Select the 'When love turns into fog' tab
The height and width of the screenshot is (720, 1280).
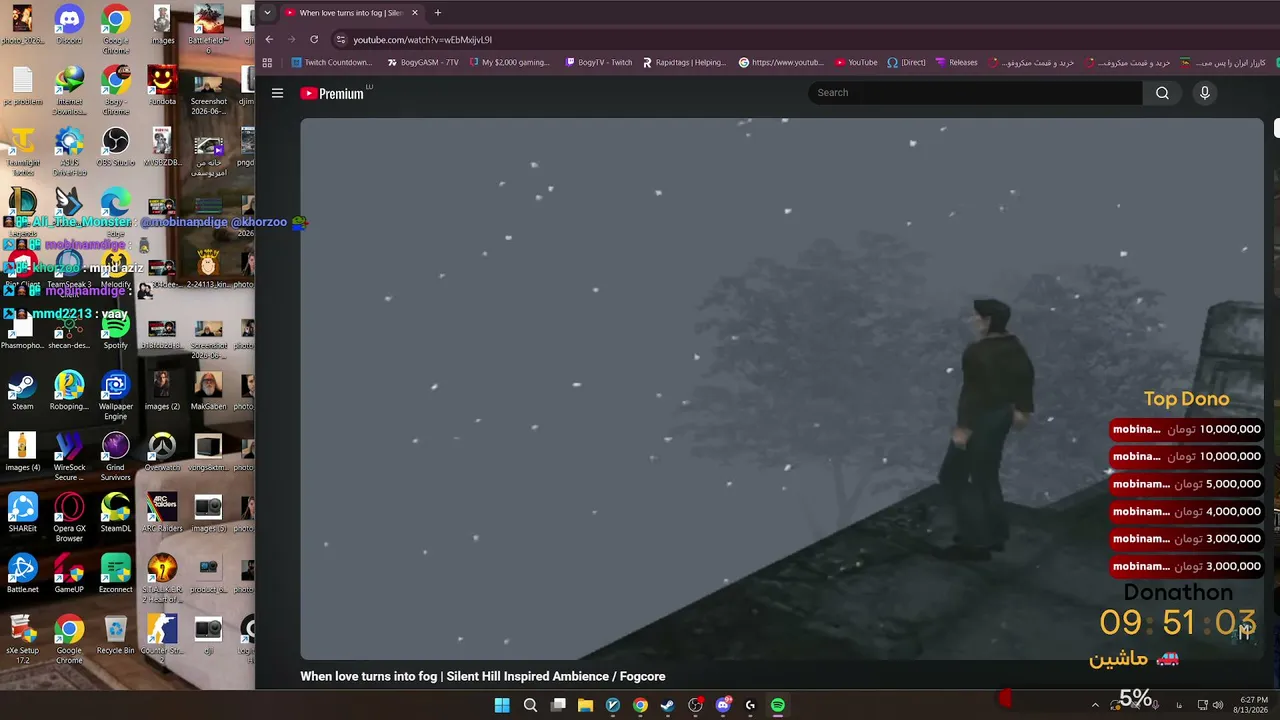coord(350,13)
